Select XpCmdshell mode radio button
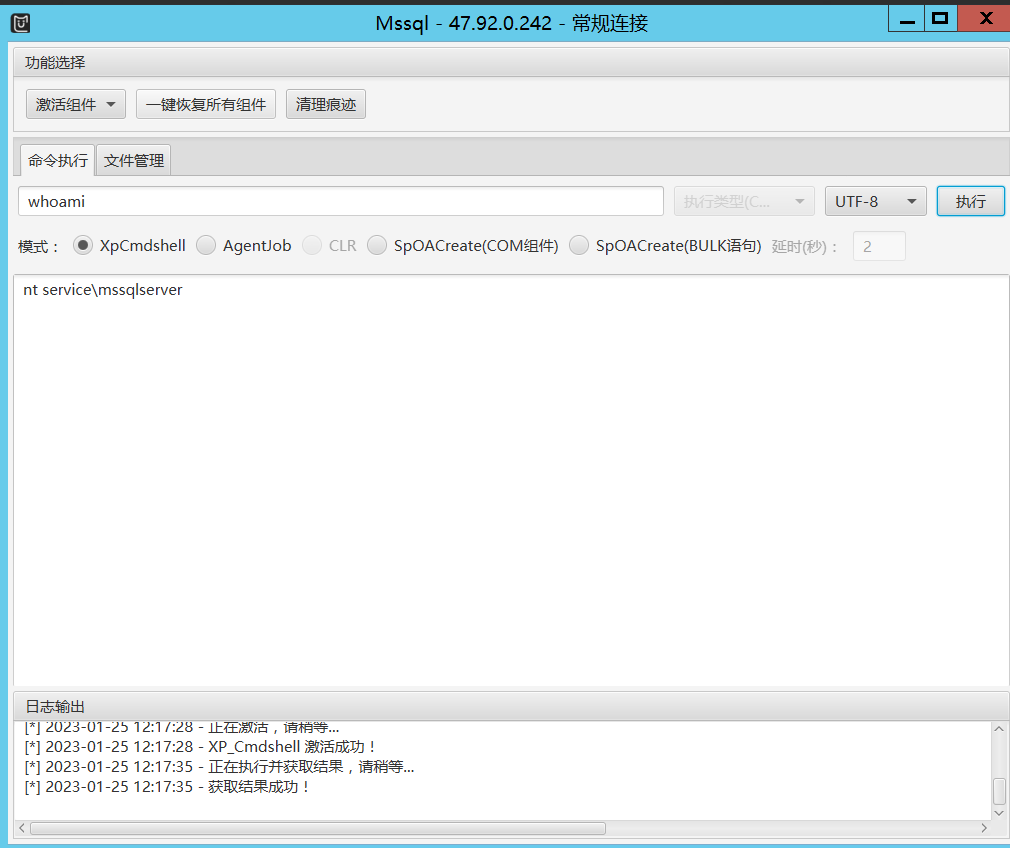Viewport: 1010px width, 848px height. (x=82, y=246)
